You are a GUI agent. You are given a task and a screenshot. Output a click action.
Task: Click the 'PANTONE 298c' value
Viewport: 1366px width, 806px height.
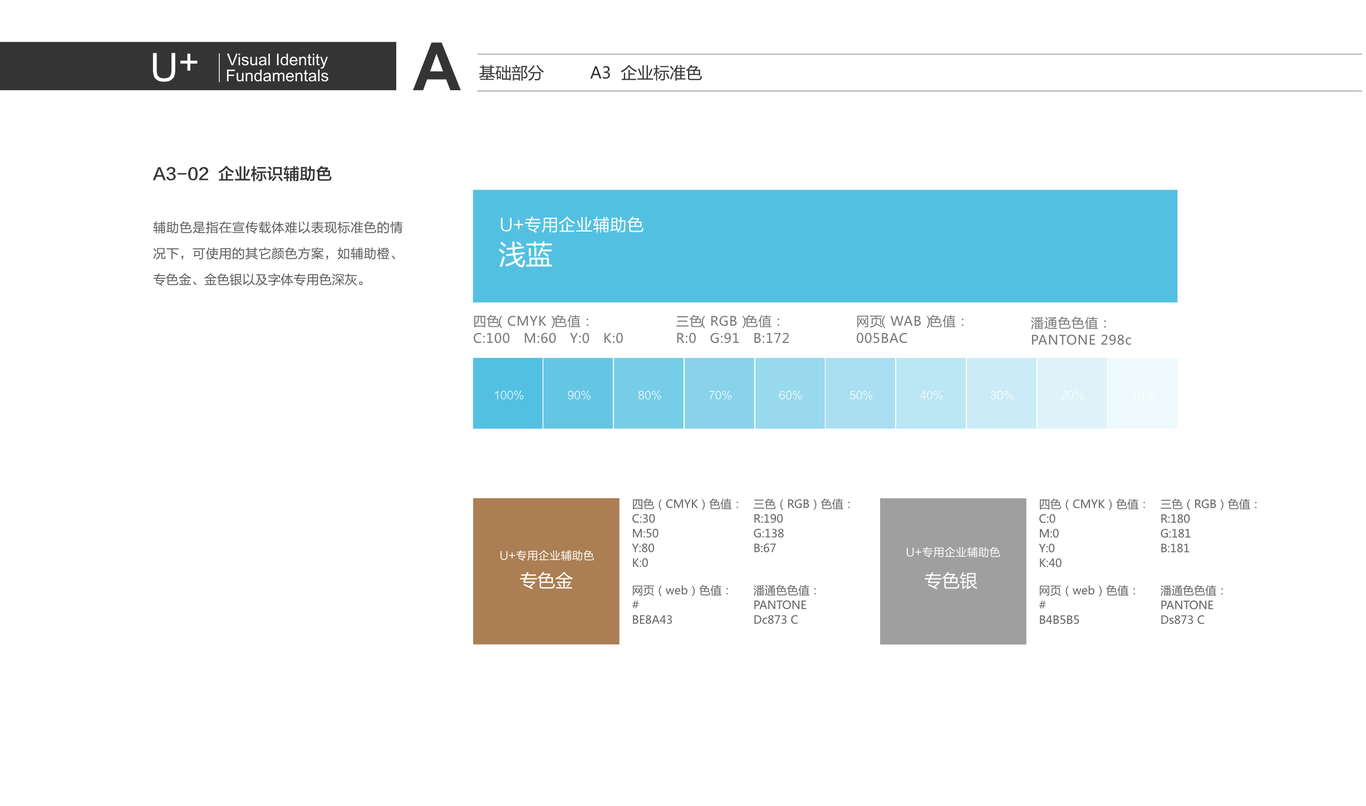coord(1081,340)
